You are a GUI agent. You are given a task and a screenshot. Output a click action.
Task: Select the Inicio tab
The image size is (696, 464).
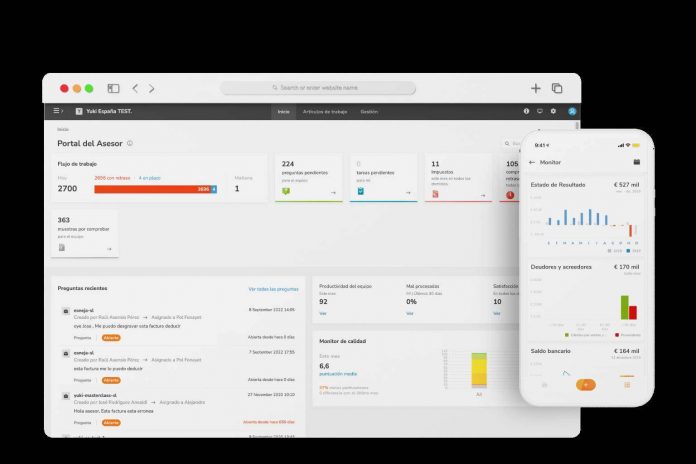[284, 112]
